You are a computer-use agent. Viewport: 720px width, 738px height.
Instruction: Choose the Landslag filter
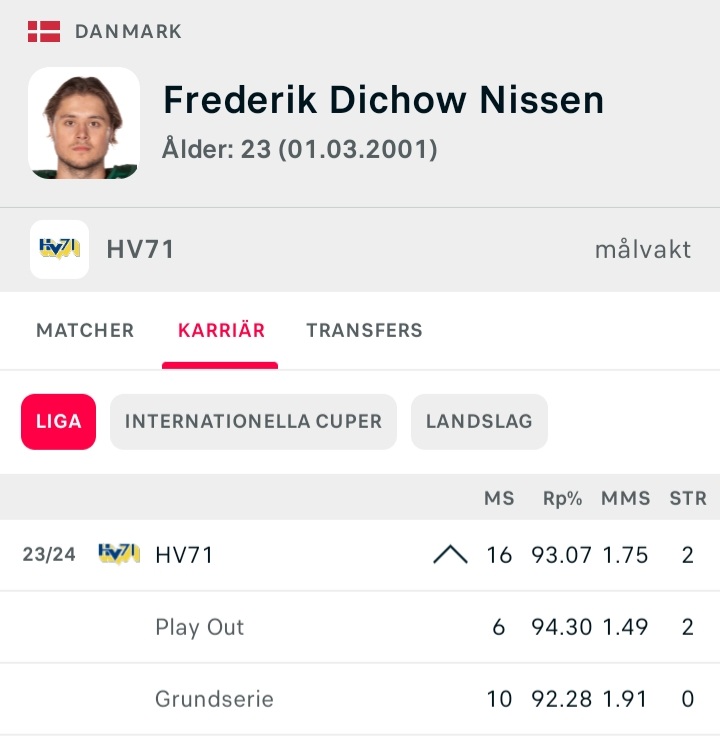tap(479, 421)
